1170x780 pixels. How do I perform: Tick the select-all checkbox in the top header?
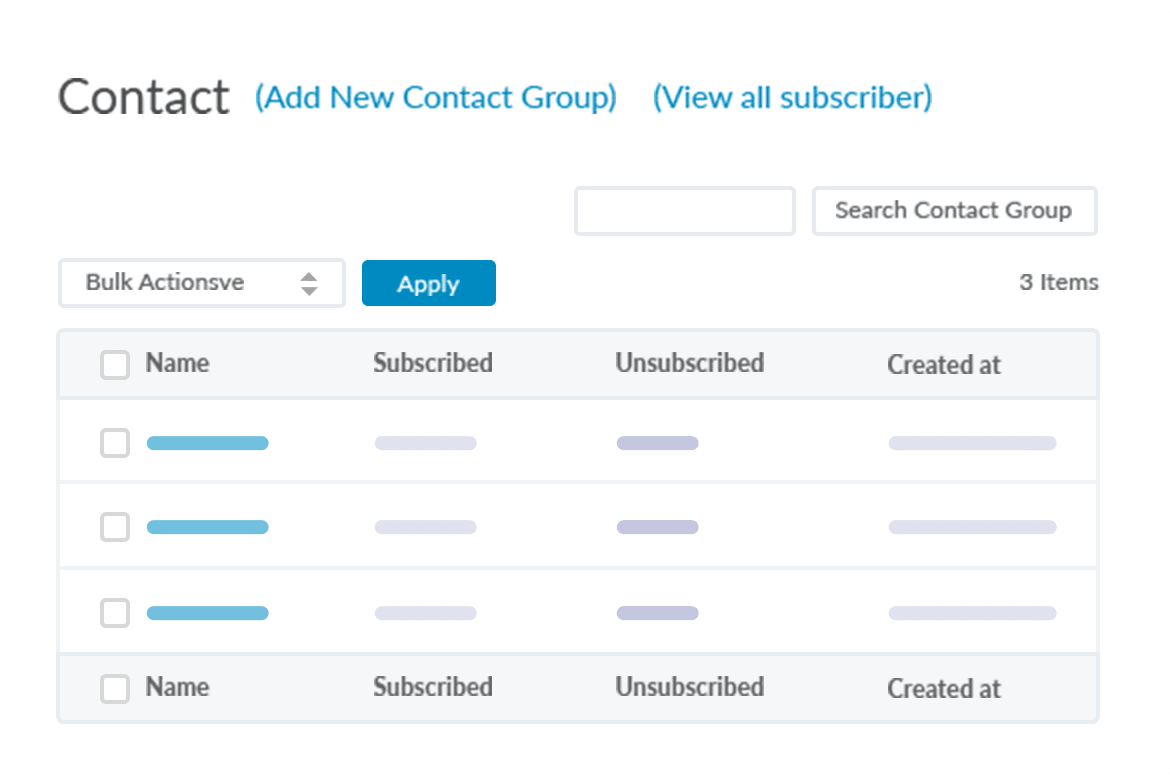pyautogui.click(x=115, y=365)
